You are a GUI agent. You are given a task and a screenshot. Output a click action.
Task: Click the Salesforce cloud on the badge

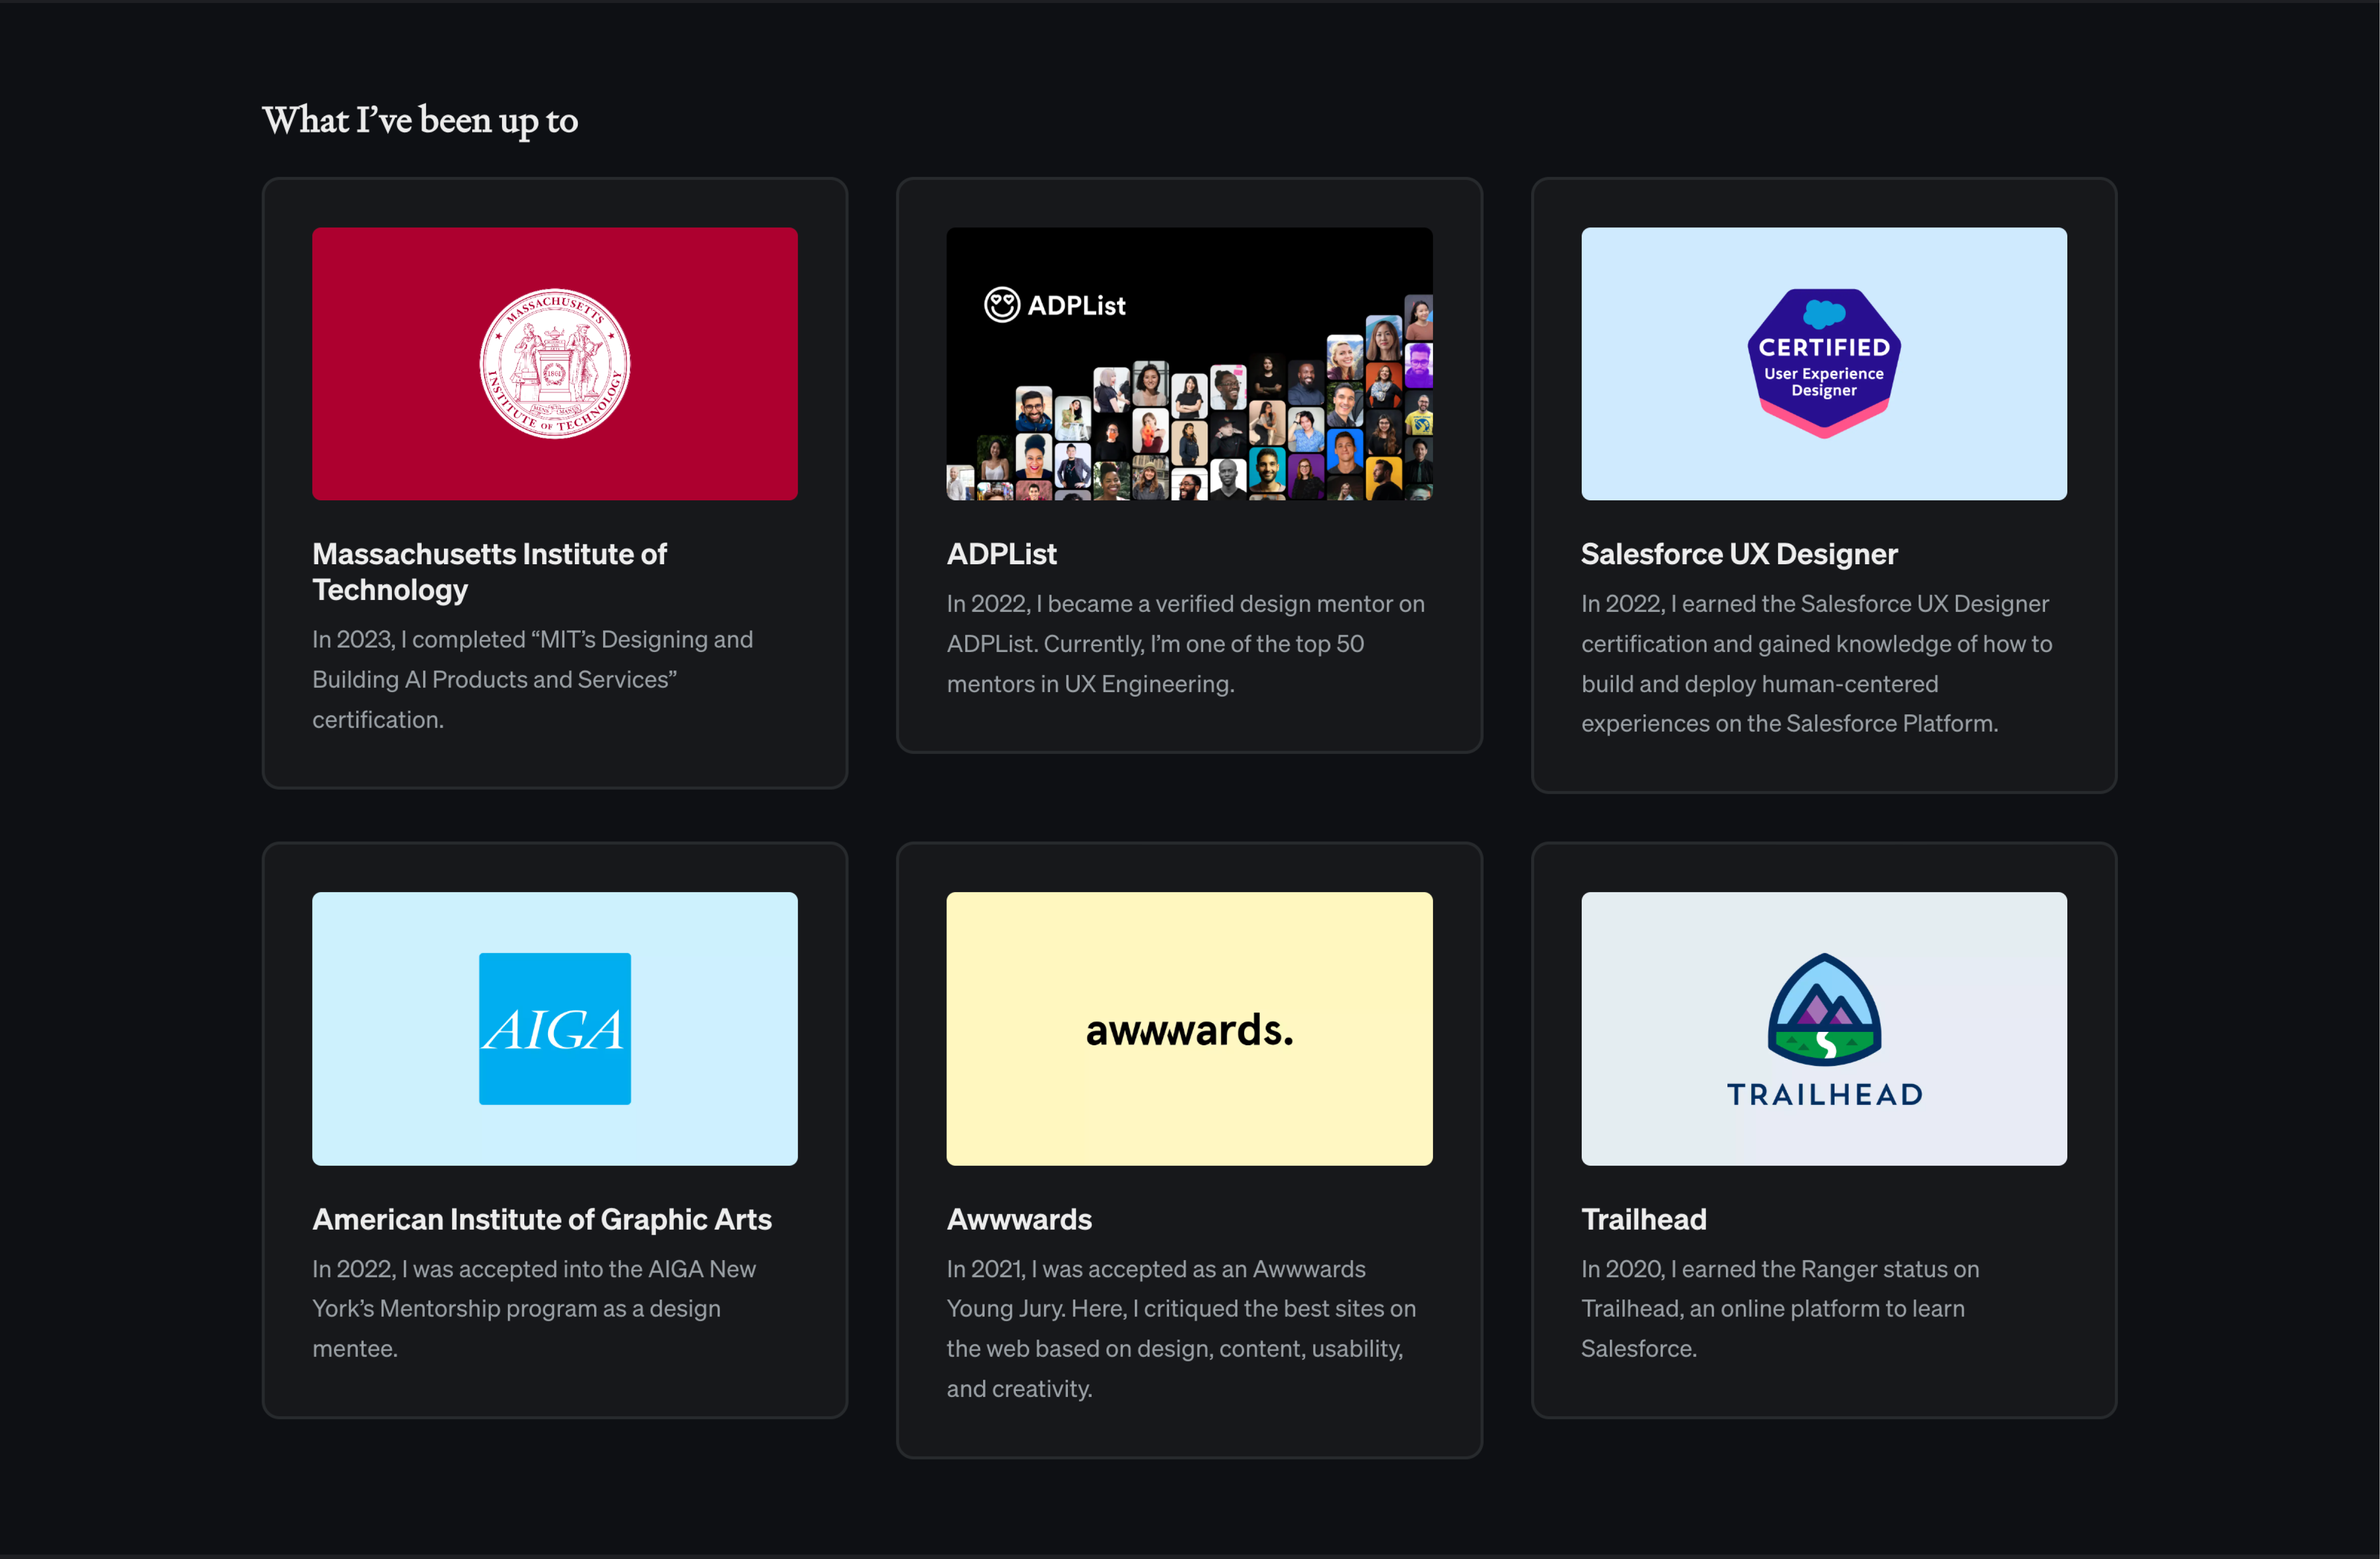tap(1824, 314)
